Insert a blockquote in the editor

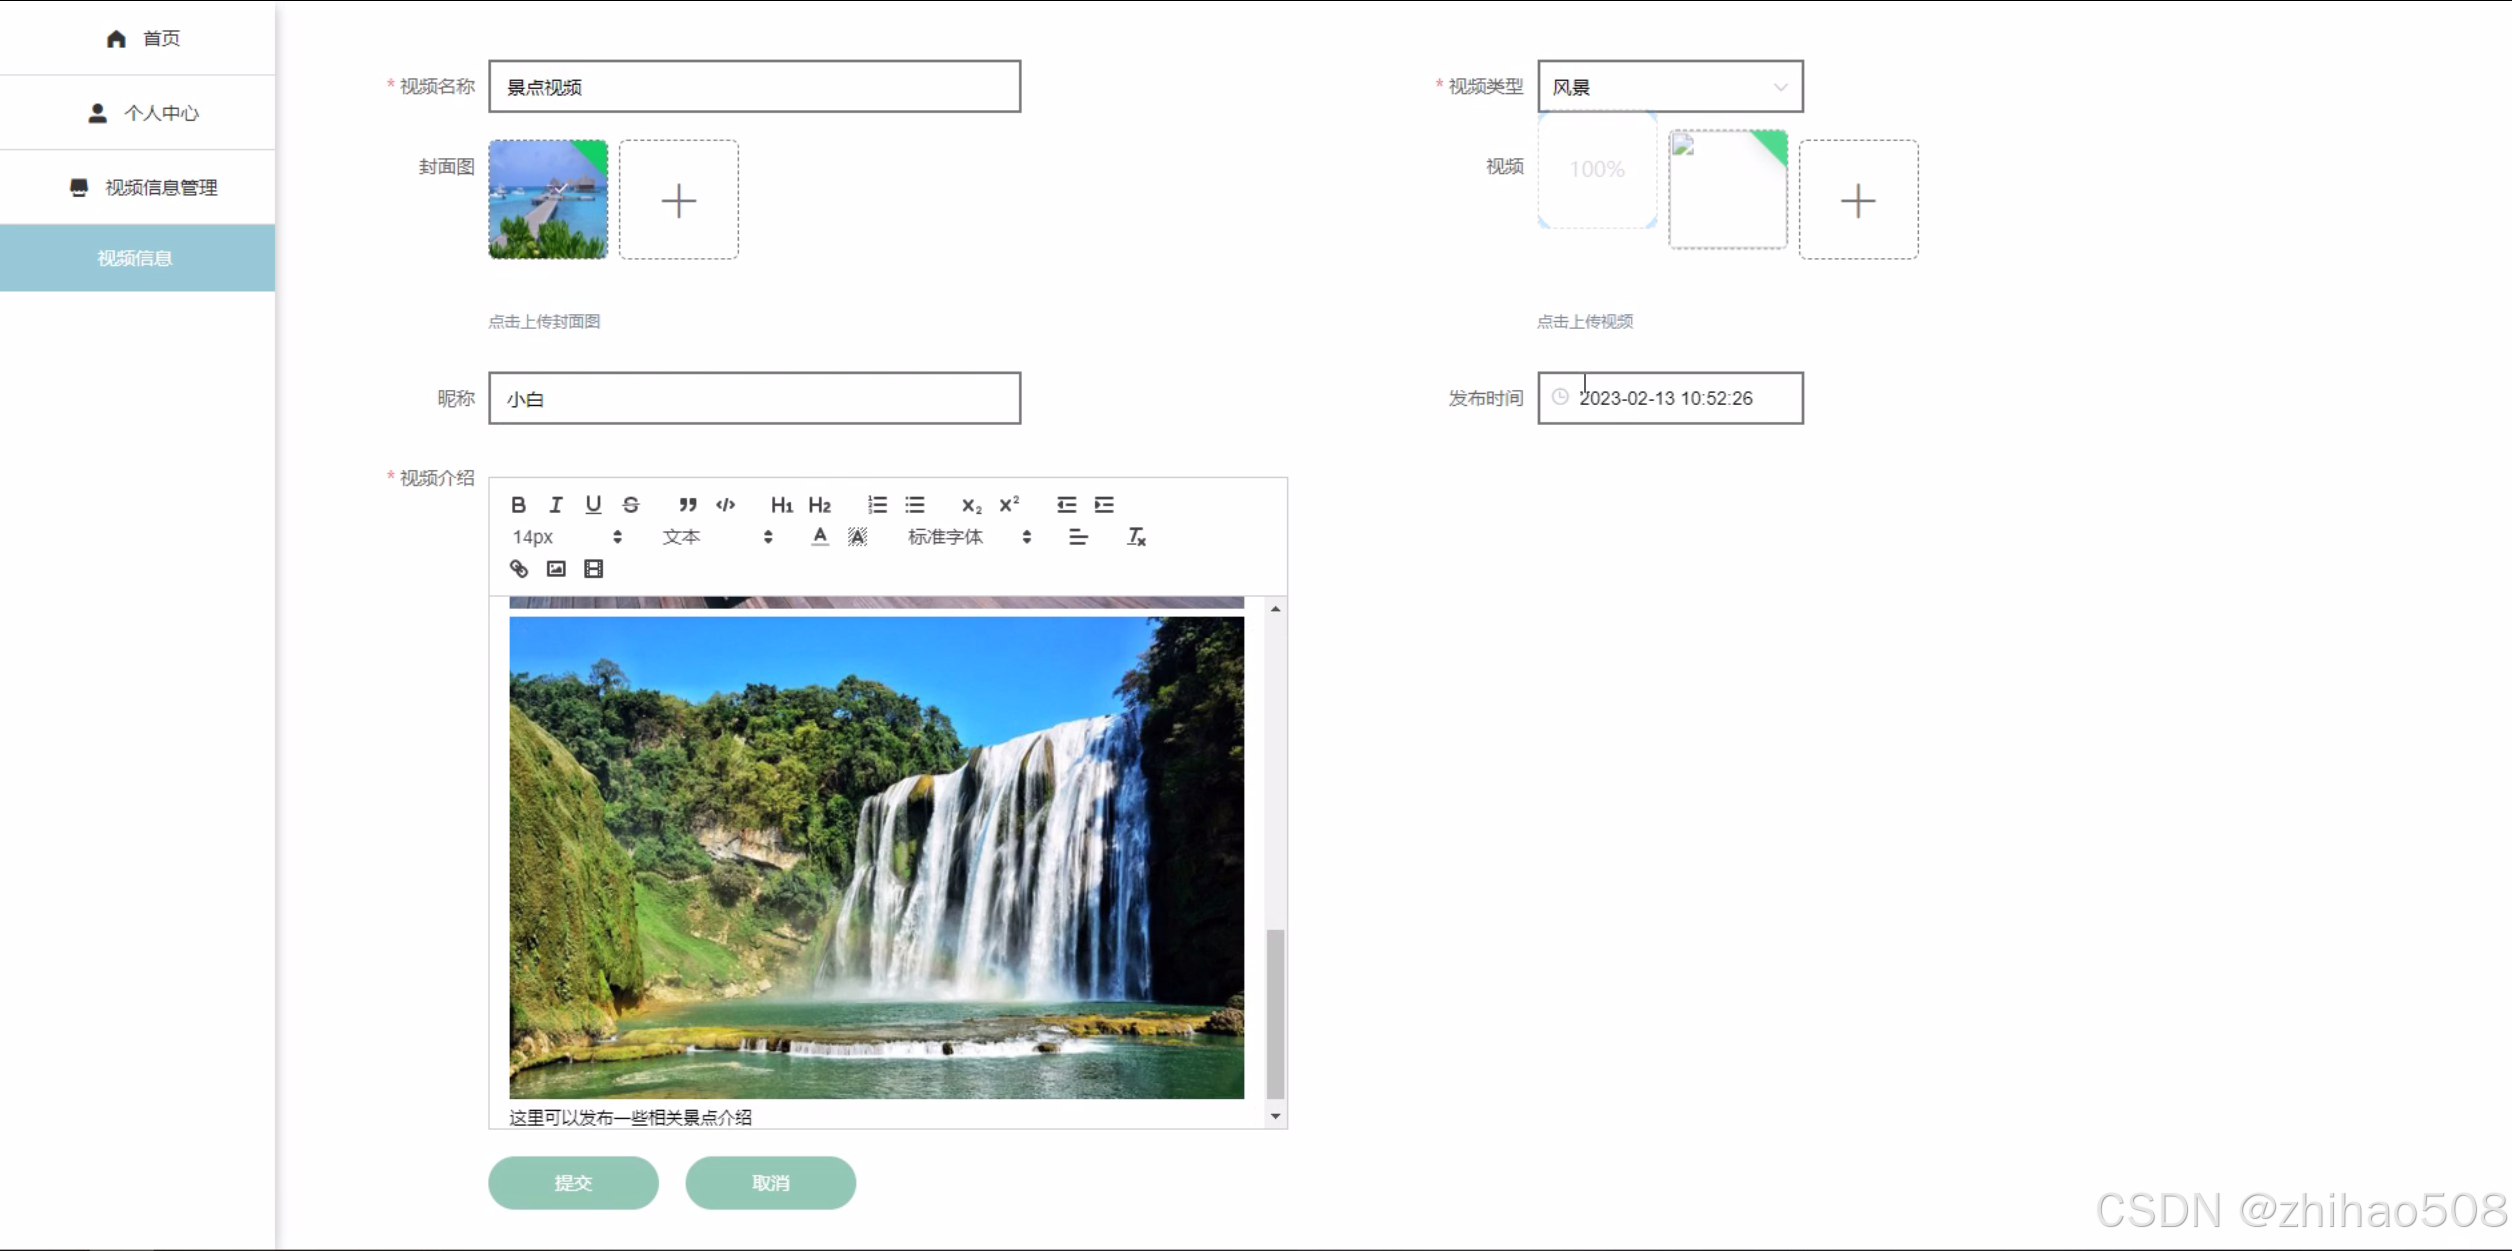[x=688, y=505]
